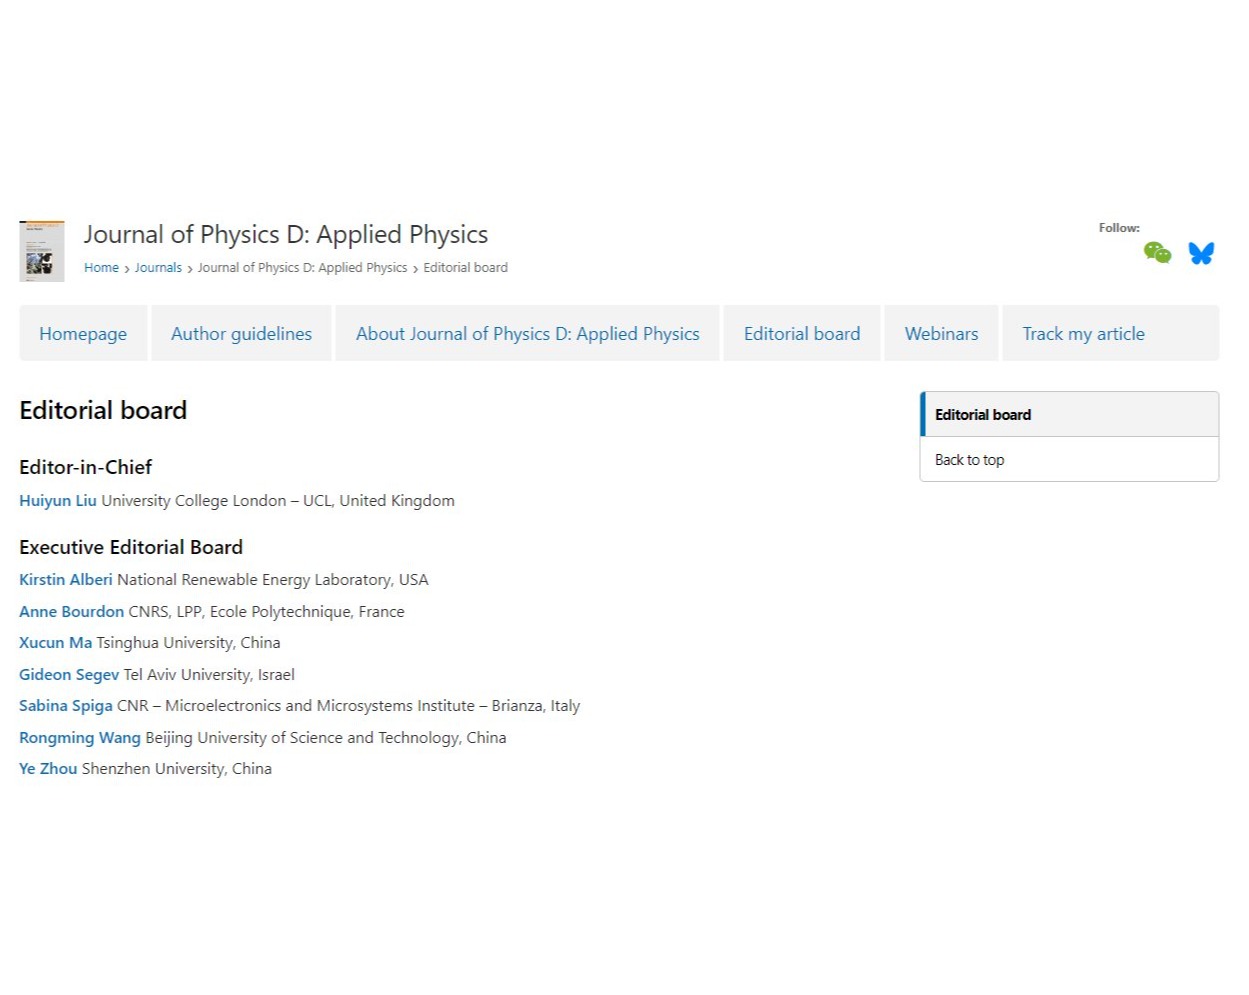Open About Journal of Physics D tab
1249x995 pixels.
click(x=527, y=334)
